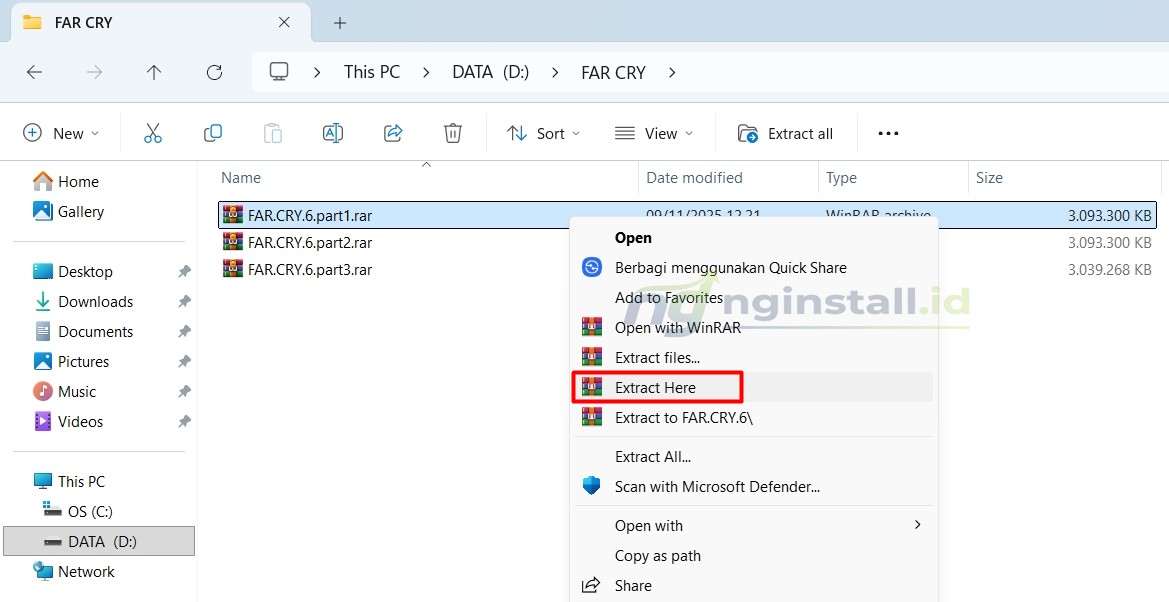This screenshot has height=602, width=1169.
Task: Toggle pin next to Desktop
Action: click(x=184, y=272)
